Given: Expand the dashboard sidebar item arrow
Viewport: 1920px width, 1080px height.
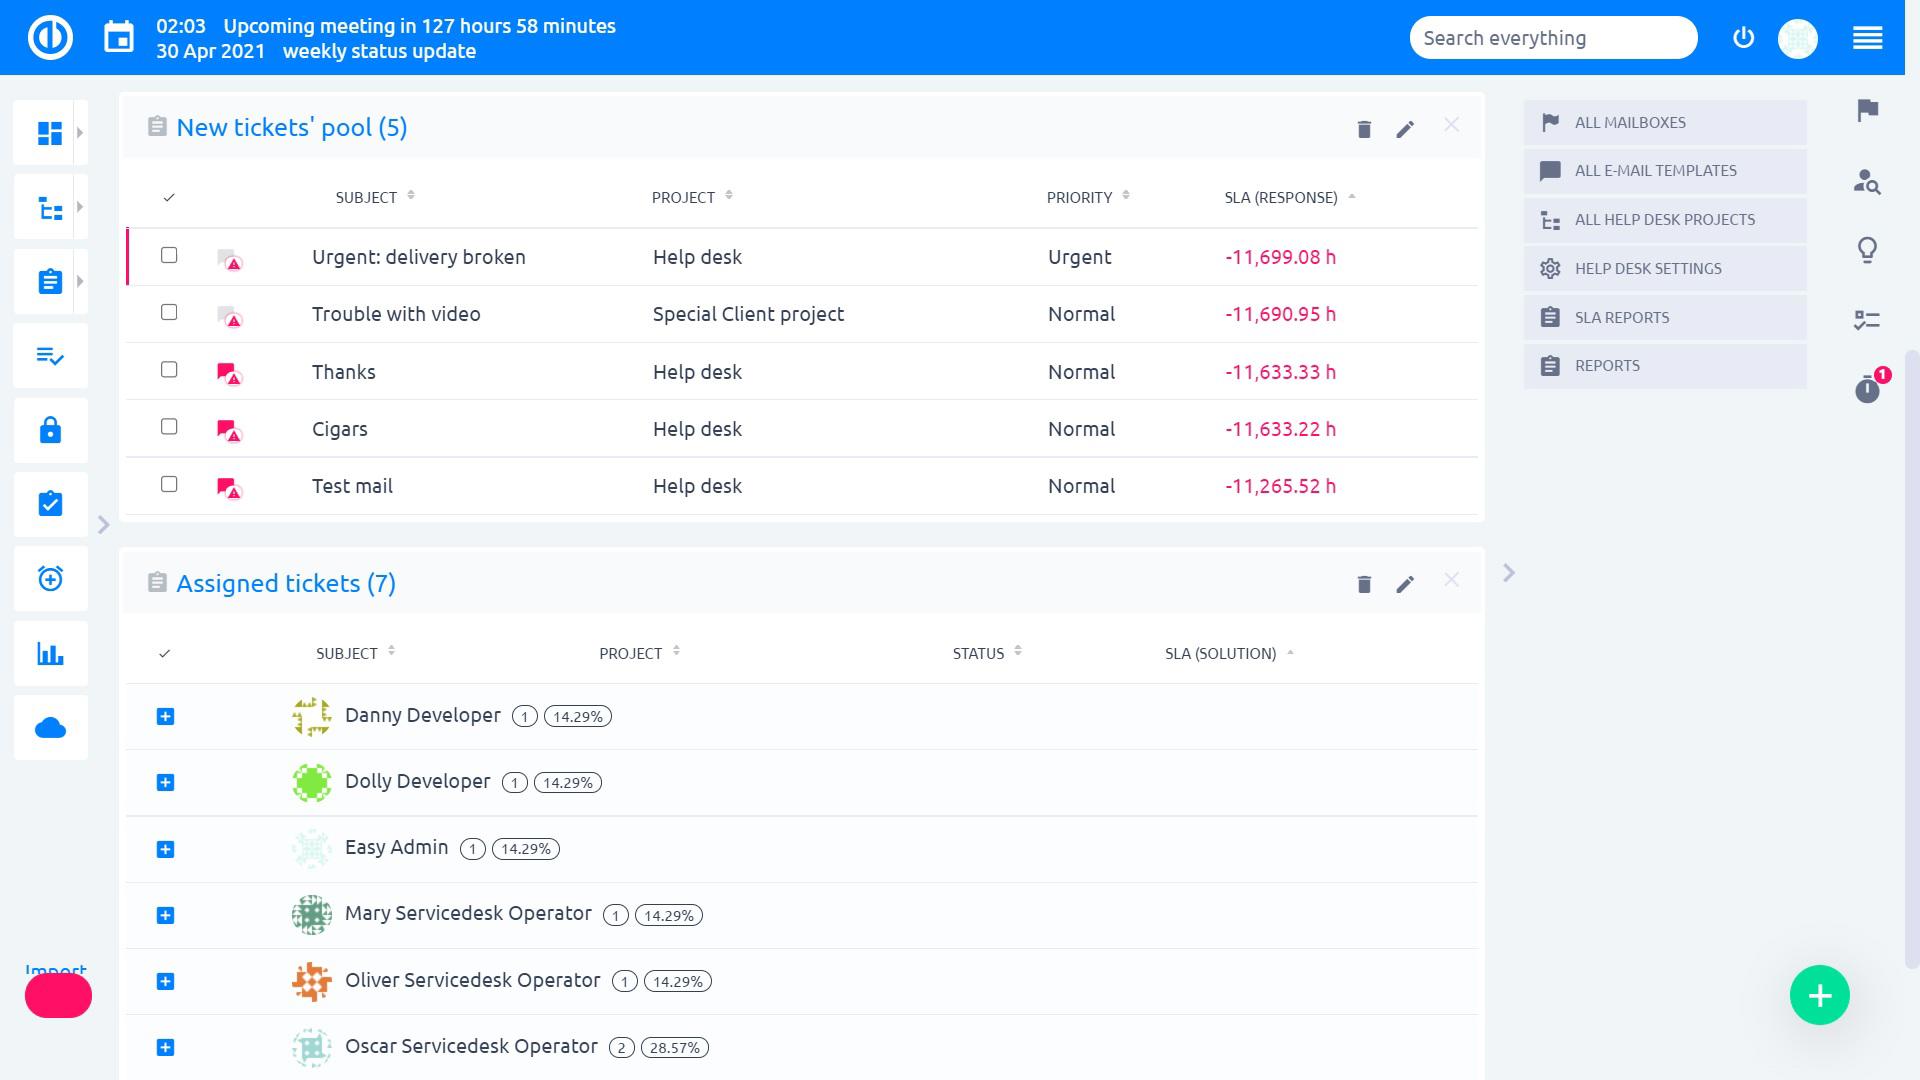Looking at the screenshot, I should [x=80, y=133].
